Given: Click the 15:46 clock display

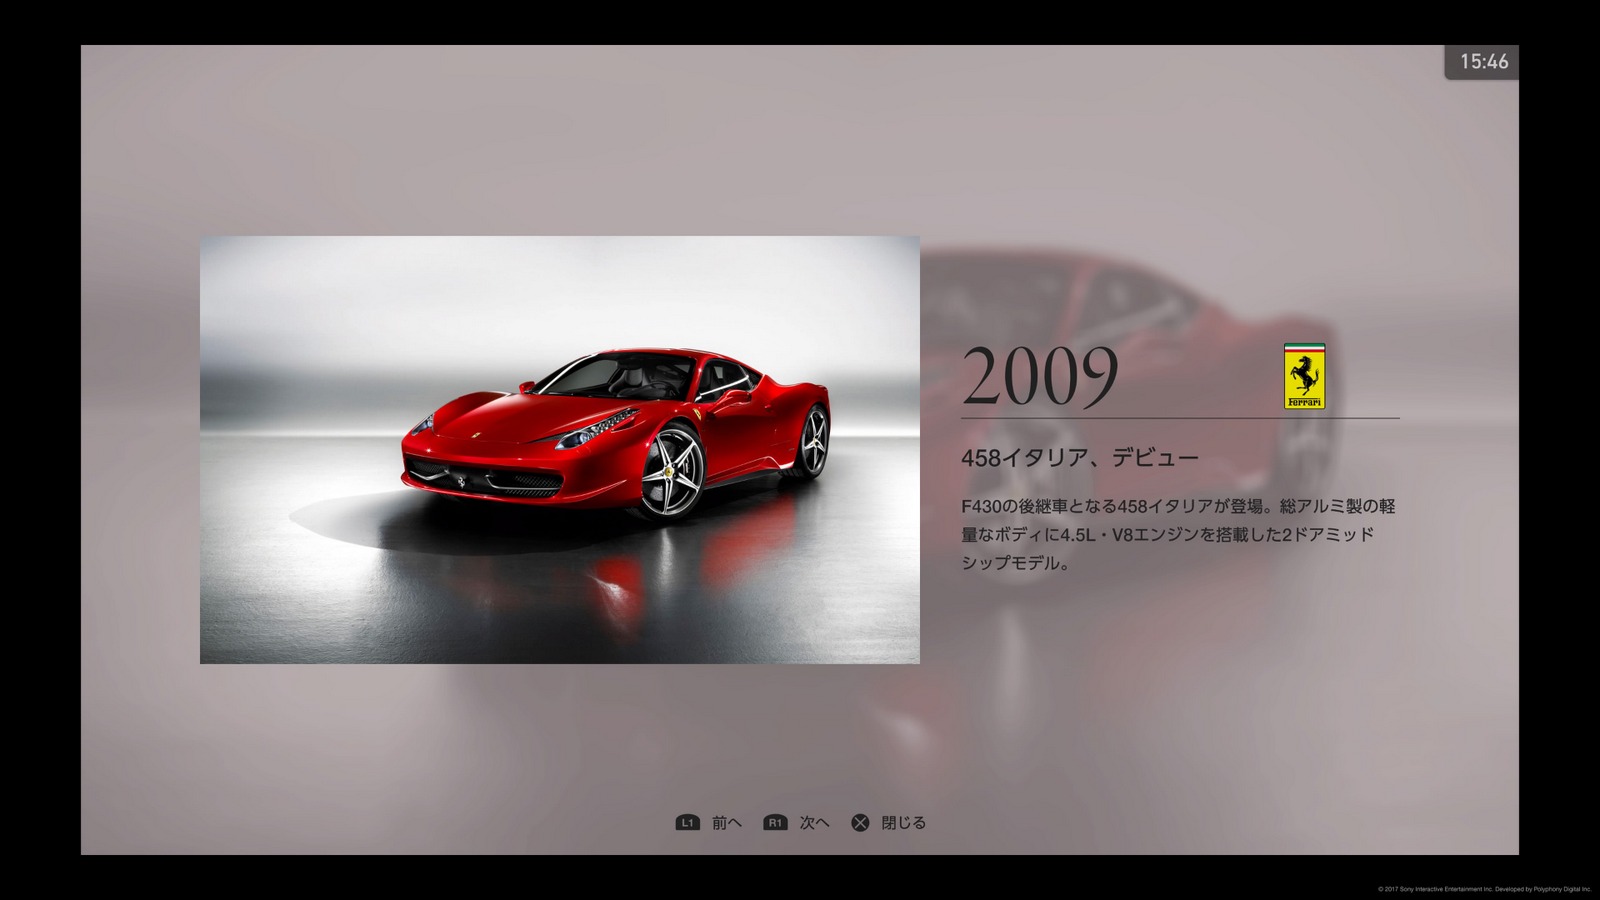Looking at the screenshot, I should click(x=1483, y=62).
